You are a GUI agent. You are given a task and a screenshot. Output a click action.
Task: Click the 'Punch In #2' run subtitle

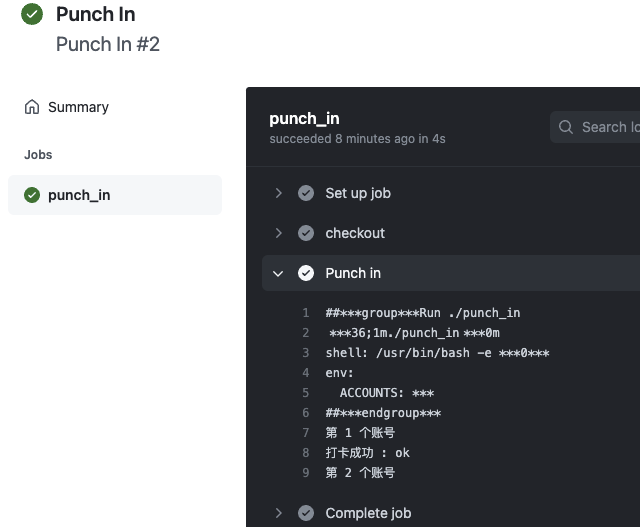coord(108,44)
